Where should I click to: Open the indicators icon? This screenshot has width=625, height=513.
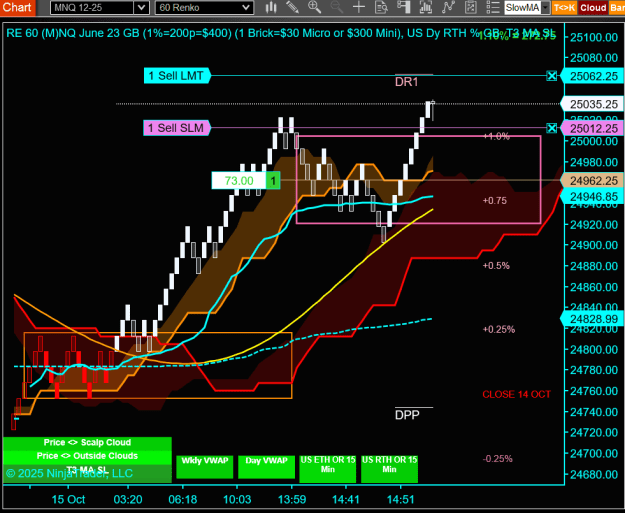click(x=448, y=7)
